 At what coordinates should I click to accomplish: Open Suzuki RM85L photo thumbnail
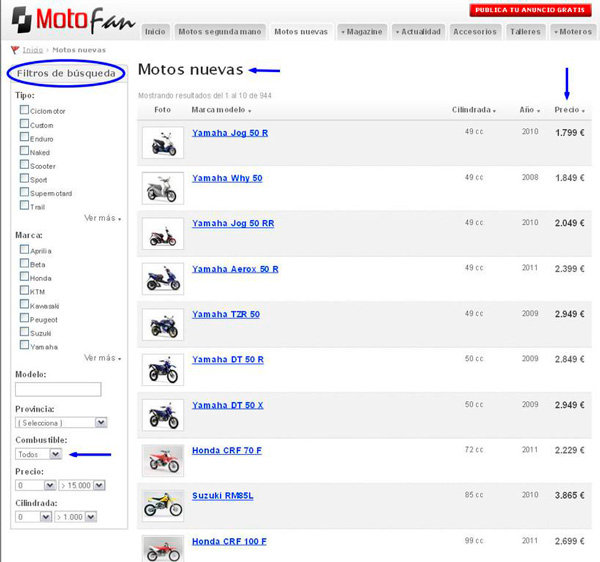coord(163,506)
